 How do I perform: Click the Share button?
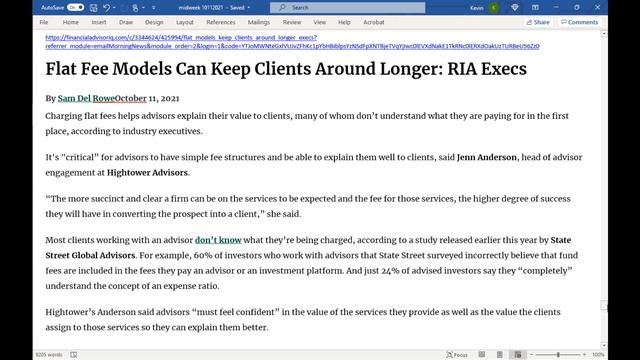[538, 22]
